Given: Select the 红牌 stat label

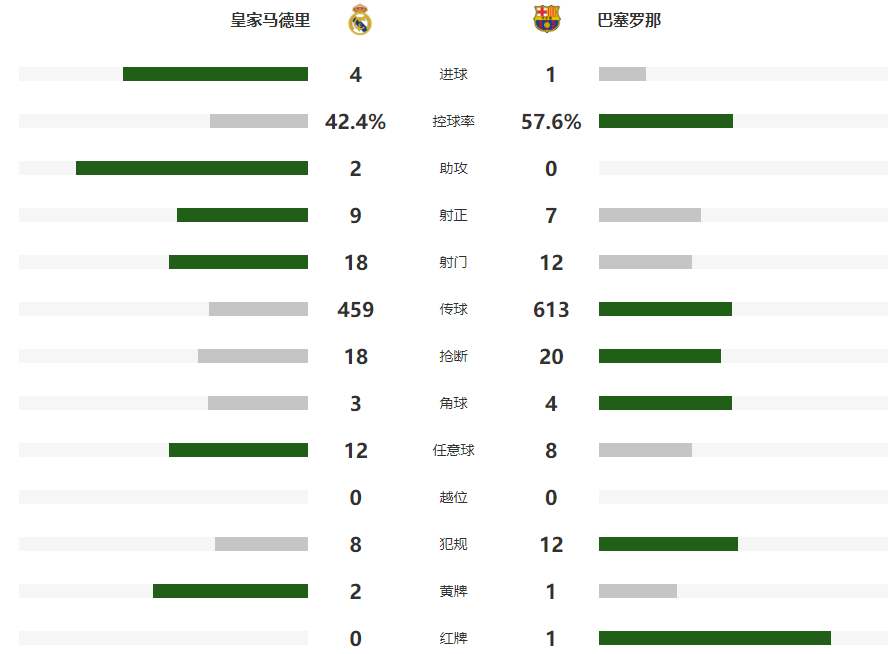Looking at the screenshot, I should 453,638.
